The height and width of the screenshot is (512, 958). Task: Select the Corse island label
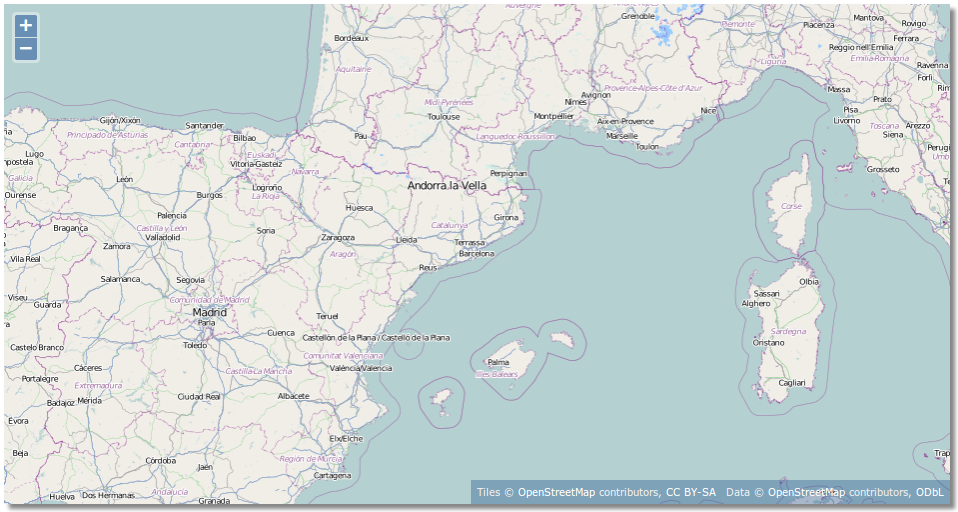pyautogui.click(x=791, y=206)
